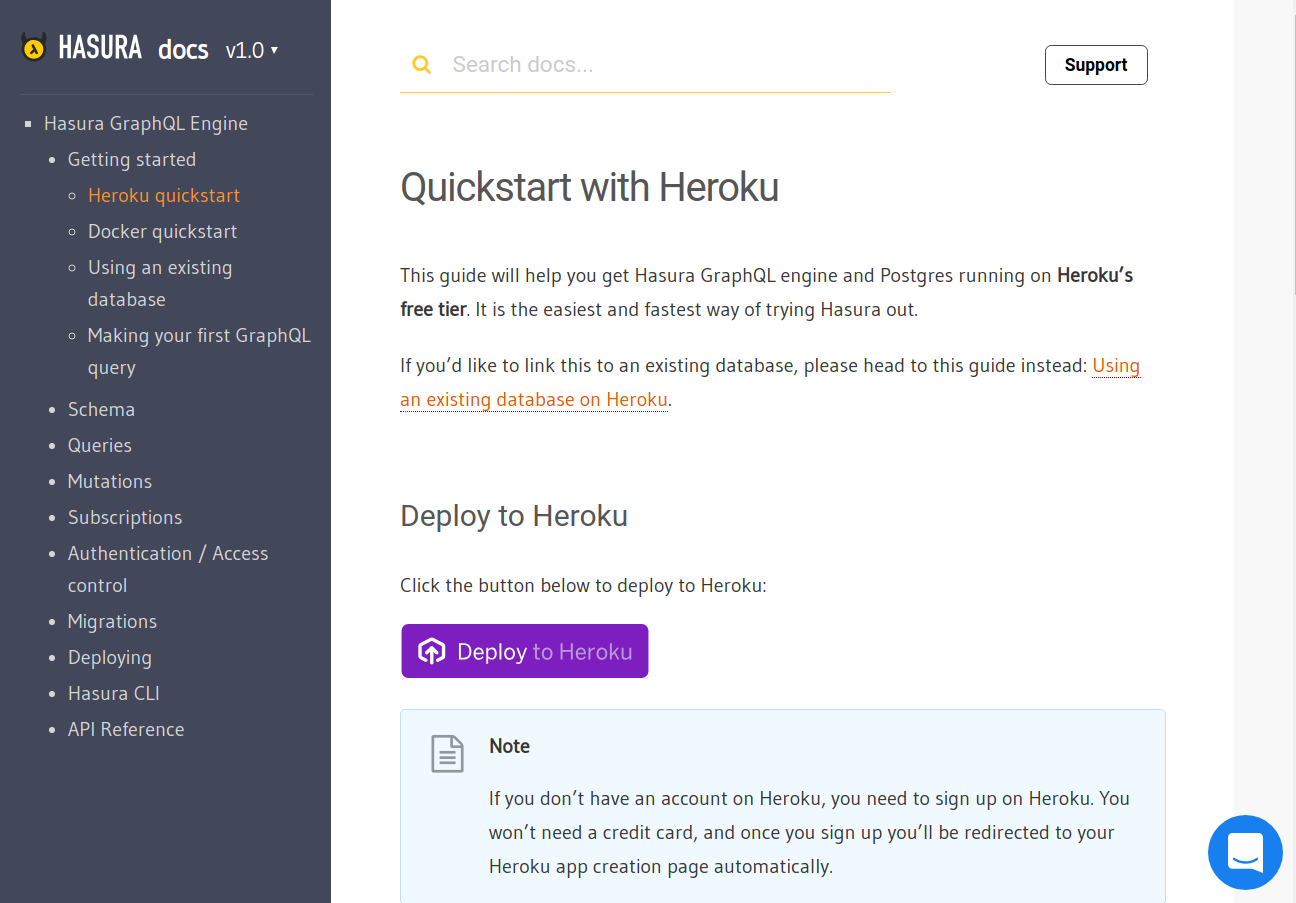Screen dimensions: 1296x903
Task: Go to Subscriptions section
Action: coord(125,518)
